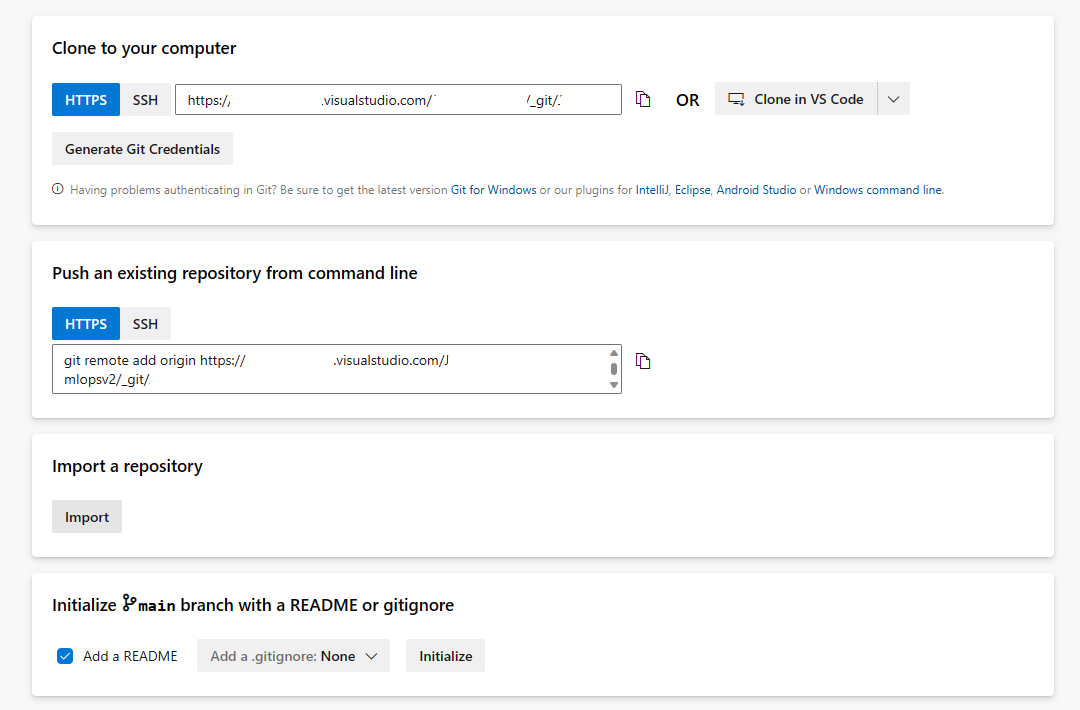Switch to SSH in clone section
Image resolution: width=1080 pixels, height=710 pixels.
[x=145, y=99]
